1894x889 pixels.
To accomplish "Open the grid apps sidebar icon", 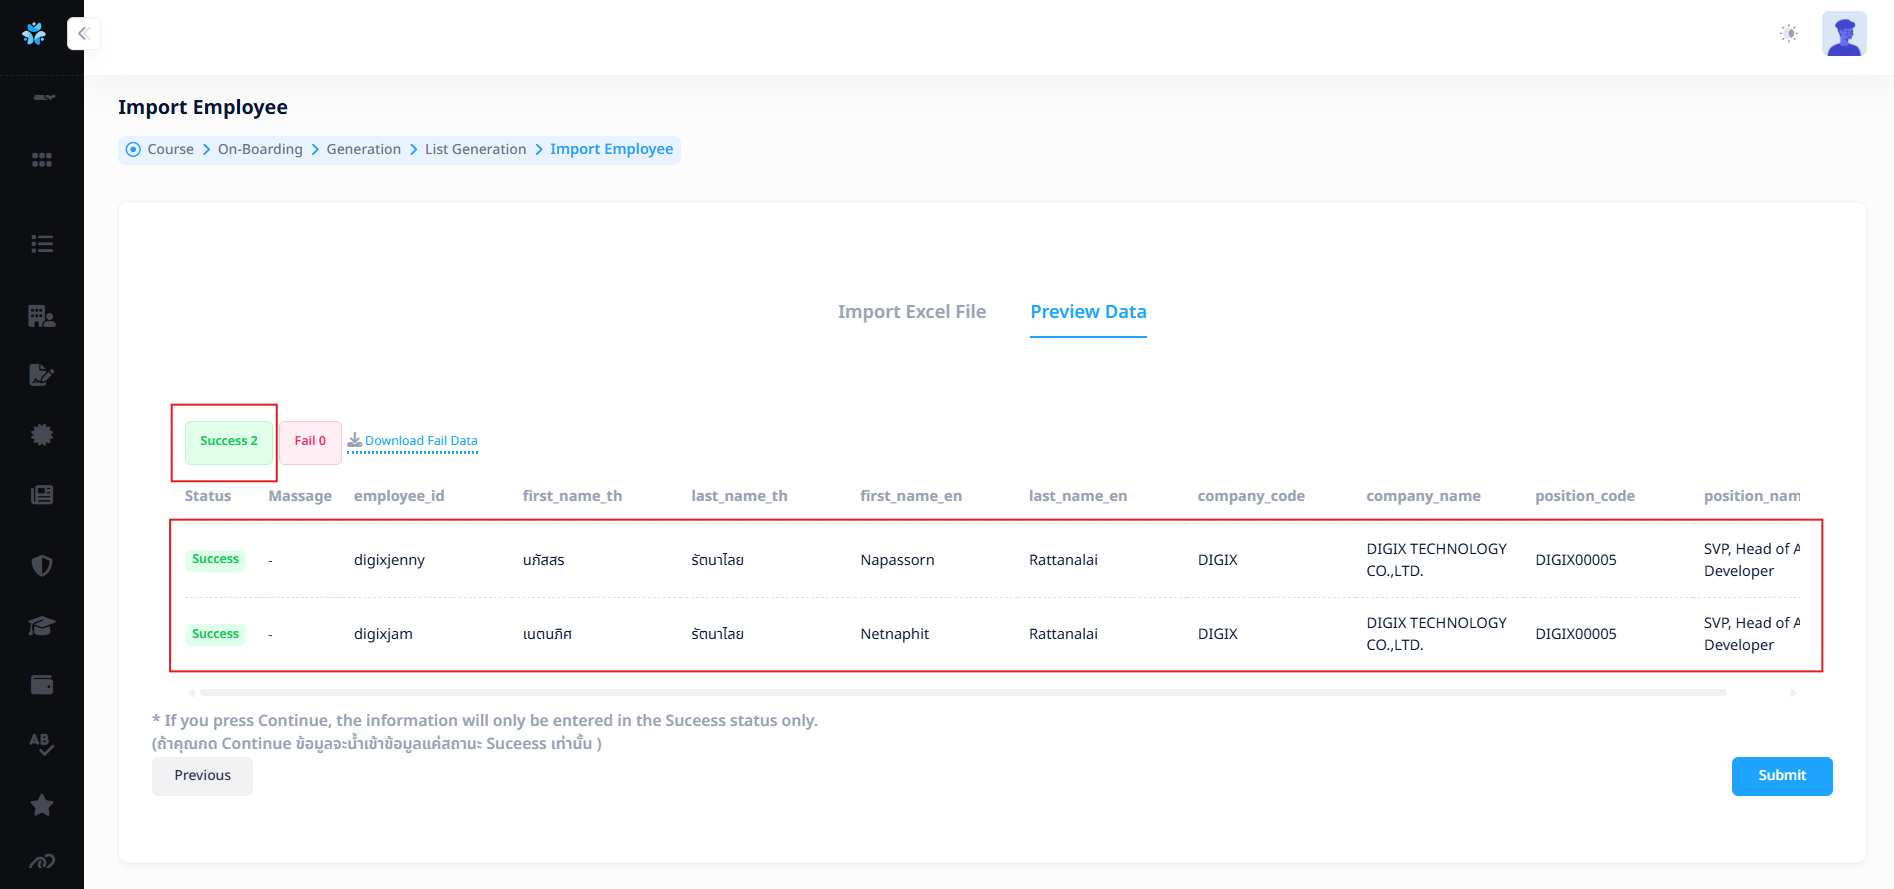I will pyautogui.click(x=42, y=160).
